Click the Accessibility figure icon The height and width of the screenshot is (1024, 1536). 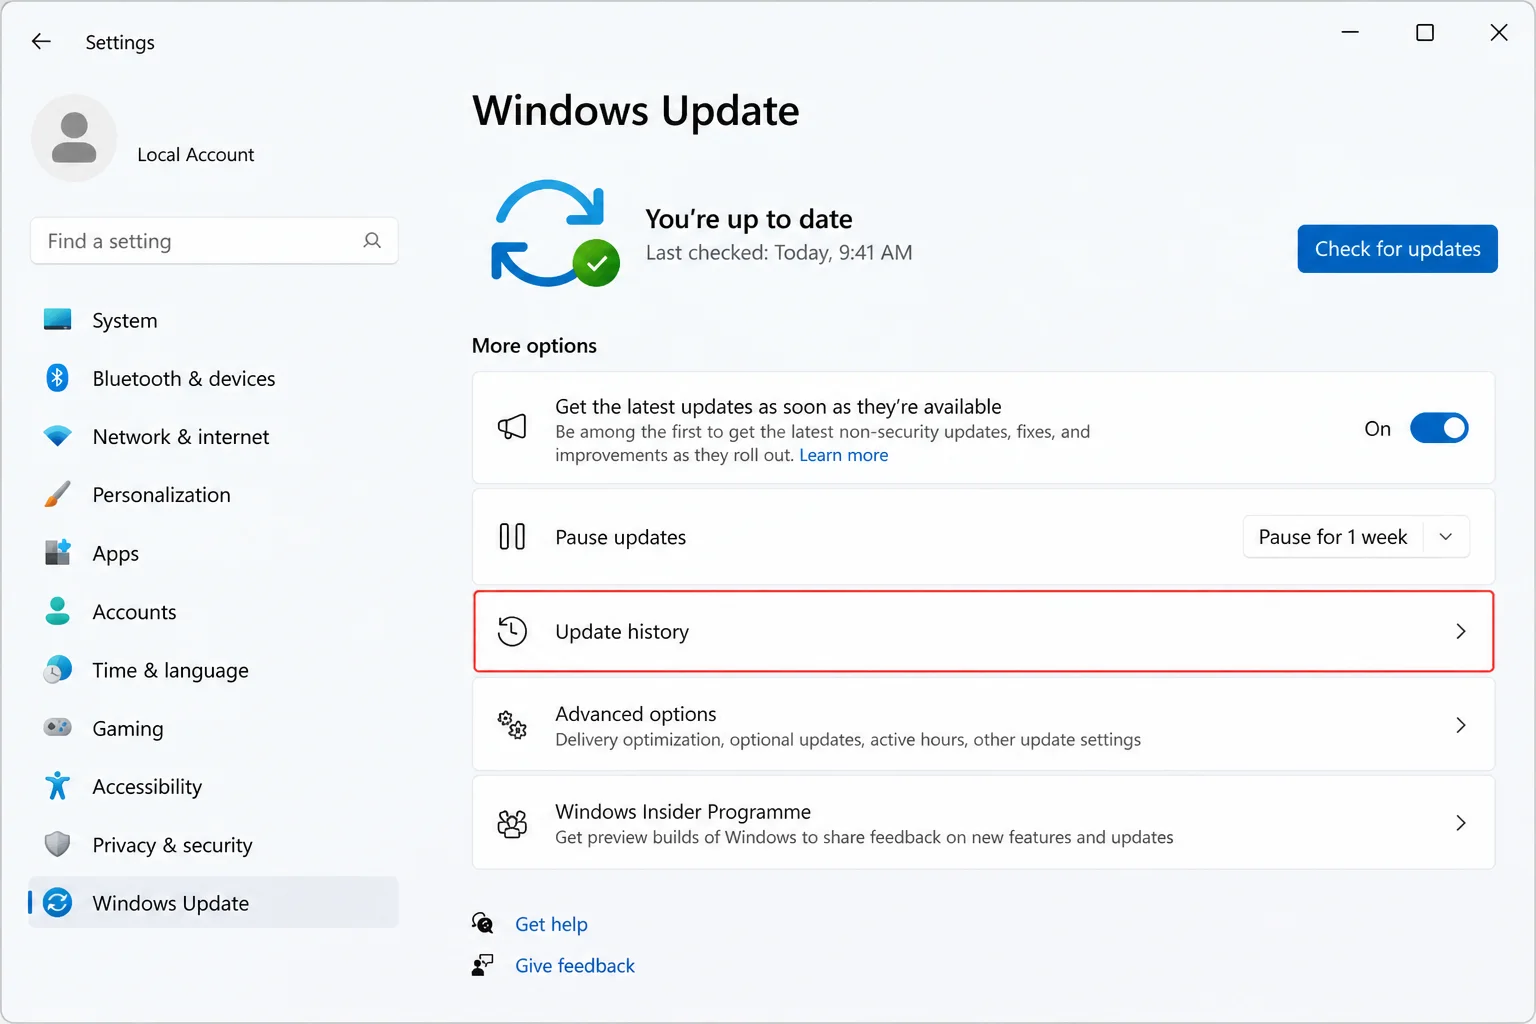(58, 786)
